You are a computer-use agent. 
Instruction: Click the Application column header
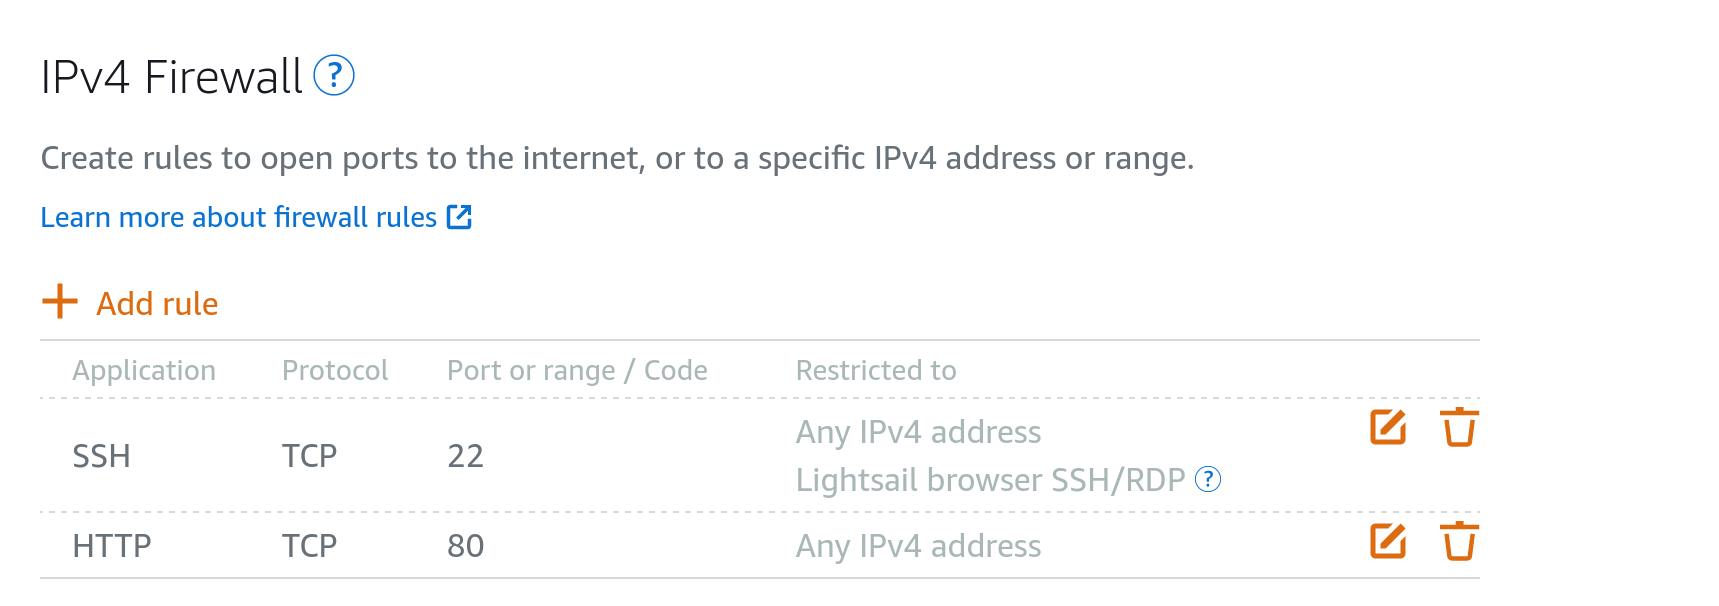tap(144, 370)
